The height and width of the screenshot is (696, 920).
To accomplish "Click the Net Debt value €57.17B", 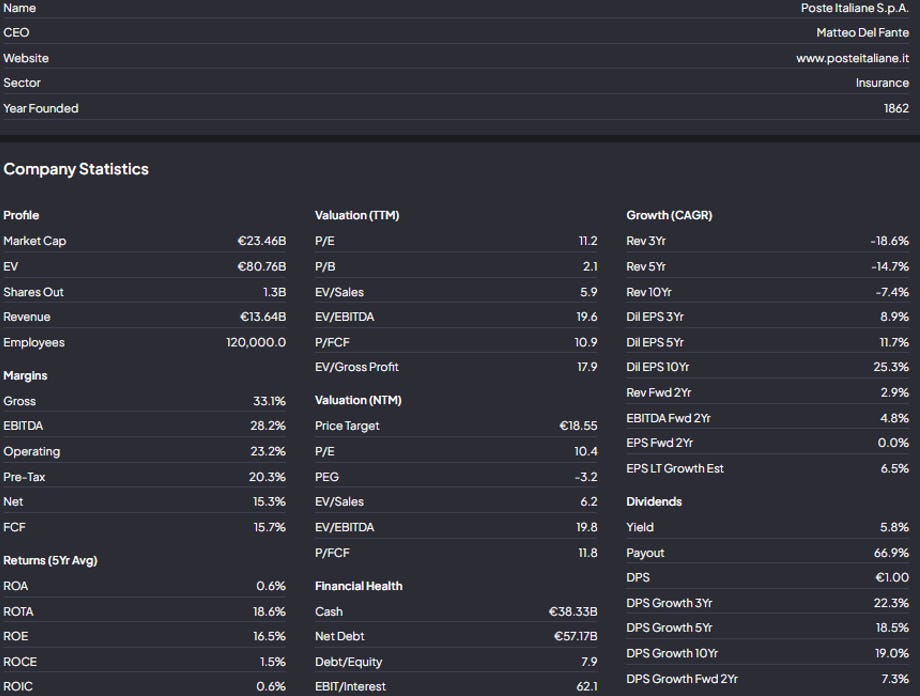I will 576,636.
